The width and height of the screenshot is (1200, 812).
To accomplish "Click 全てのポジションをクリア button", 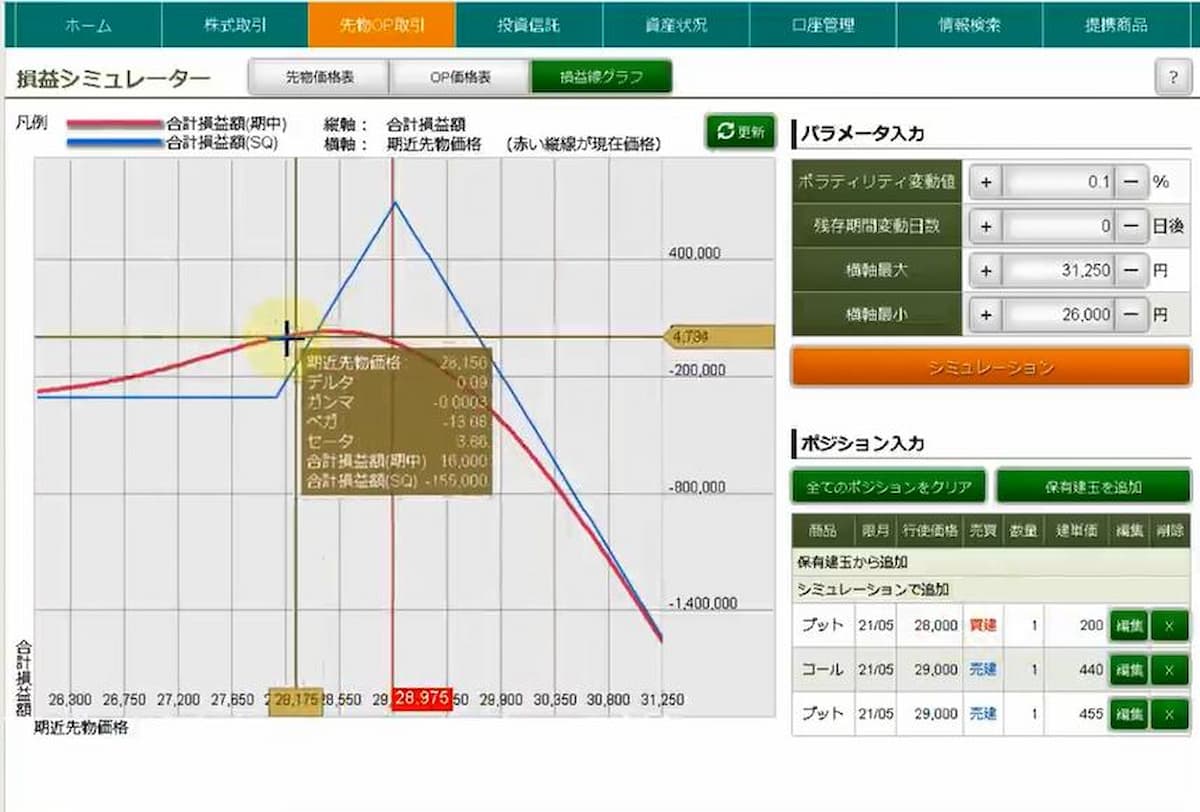I will (x=888, y=487).
